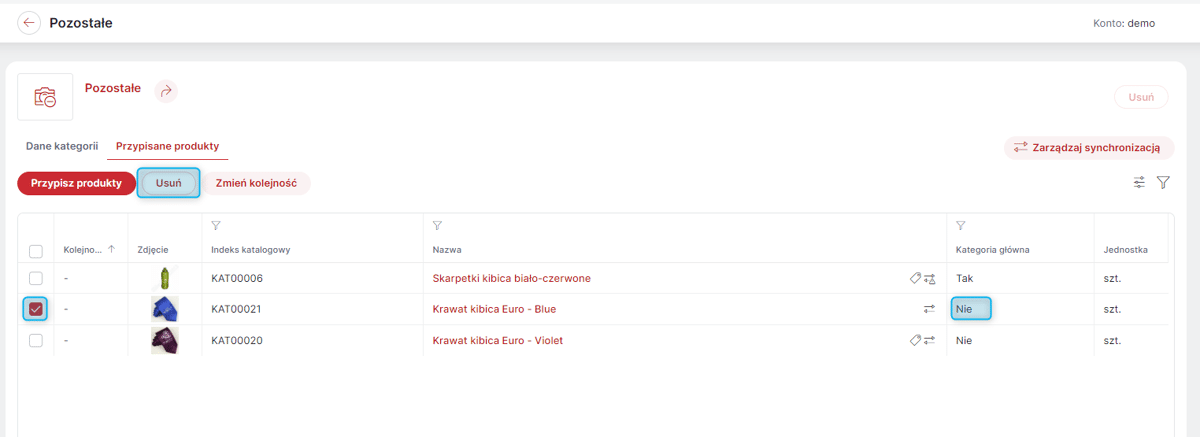The height and width of the screenshot is (437, 1200).
Task: Click szt. unit in the KAT00006 row
Action: 1113,278
